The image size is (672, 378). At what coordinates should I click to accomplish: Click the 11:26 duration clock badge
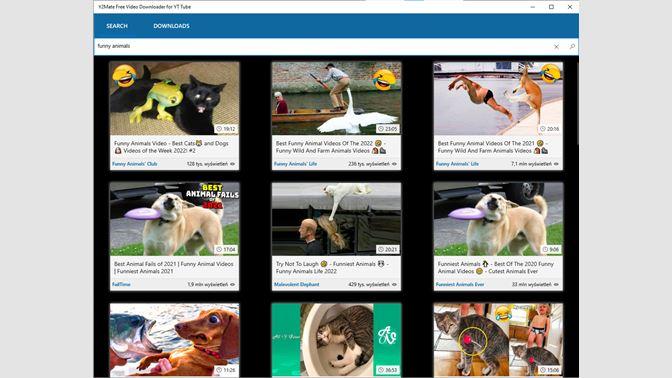tap(226, 370)
